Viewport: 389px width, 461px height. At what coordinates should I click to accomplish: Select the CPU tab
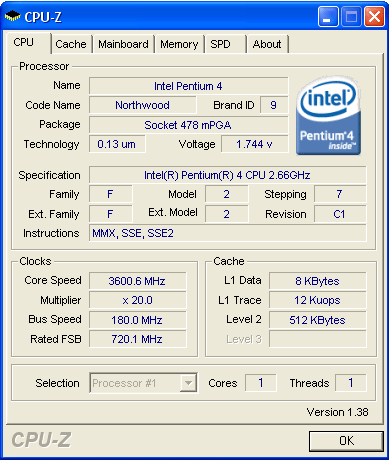(x=27, y=42)
